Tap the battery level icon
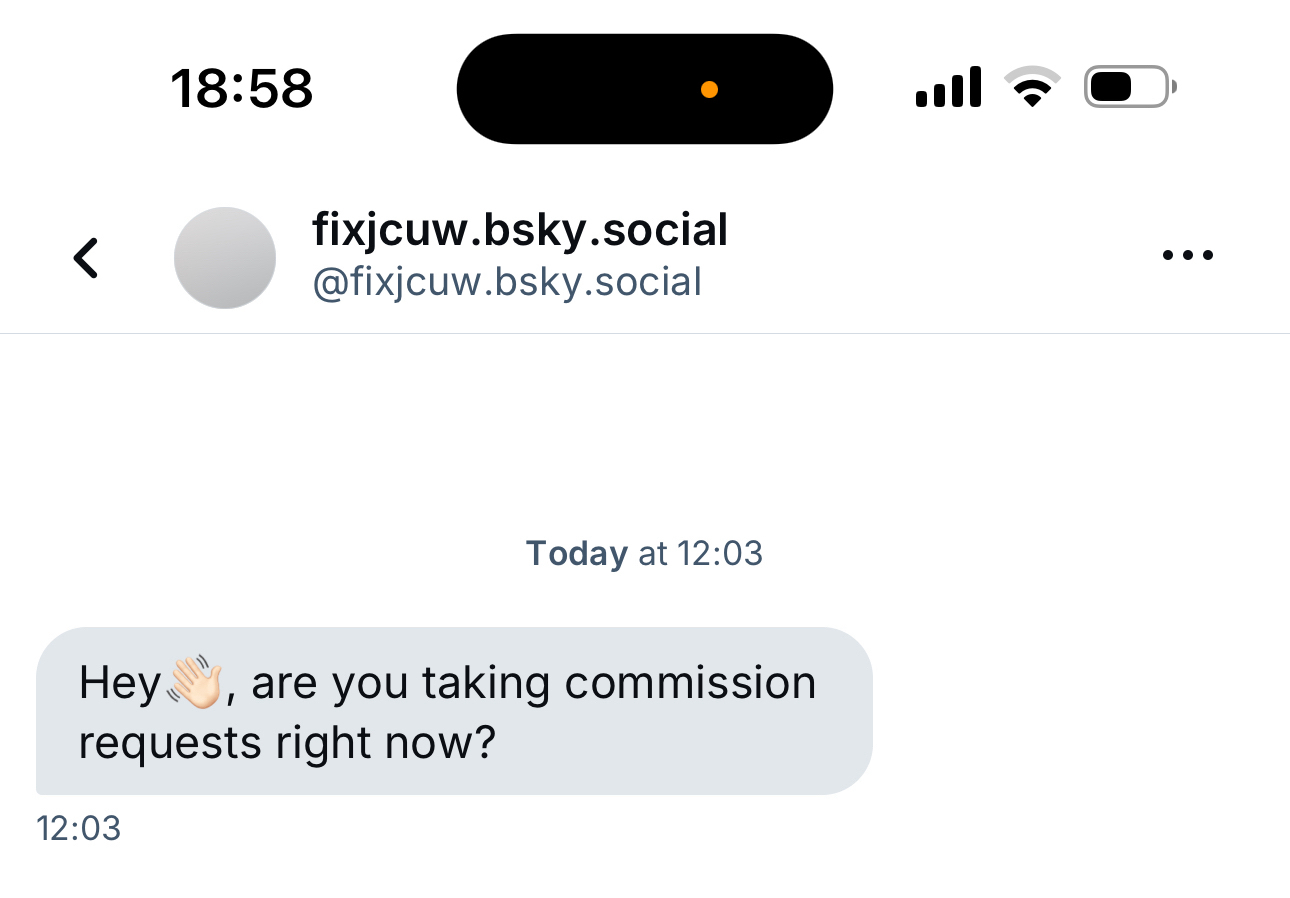1290x898 pixels. point(1129,88)
